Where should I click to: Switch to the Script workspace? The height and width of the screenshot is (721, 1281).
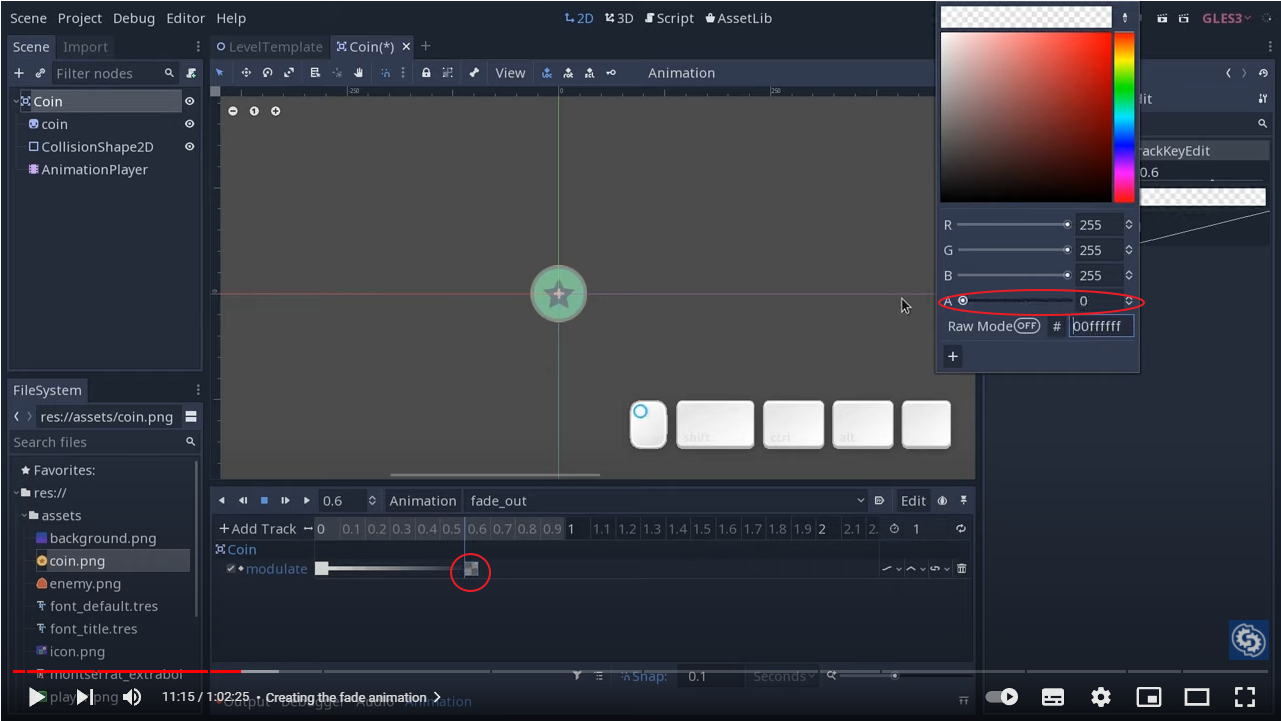point(669,18)
